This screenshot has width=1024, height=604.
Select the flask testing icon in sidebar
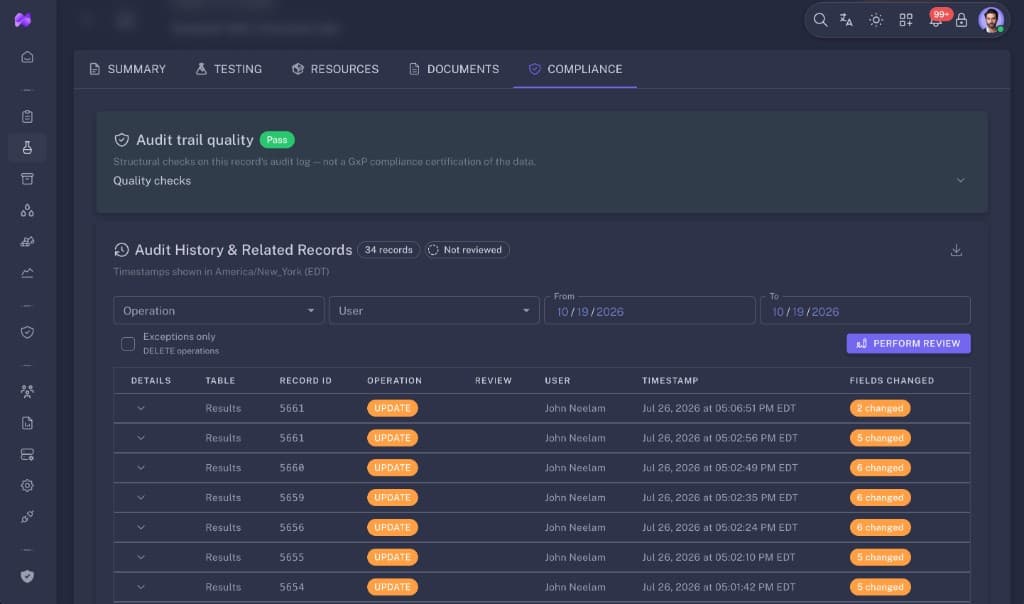(27, 148)
